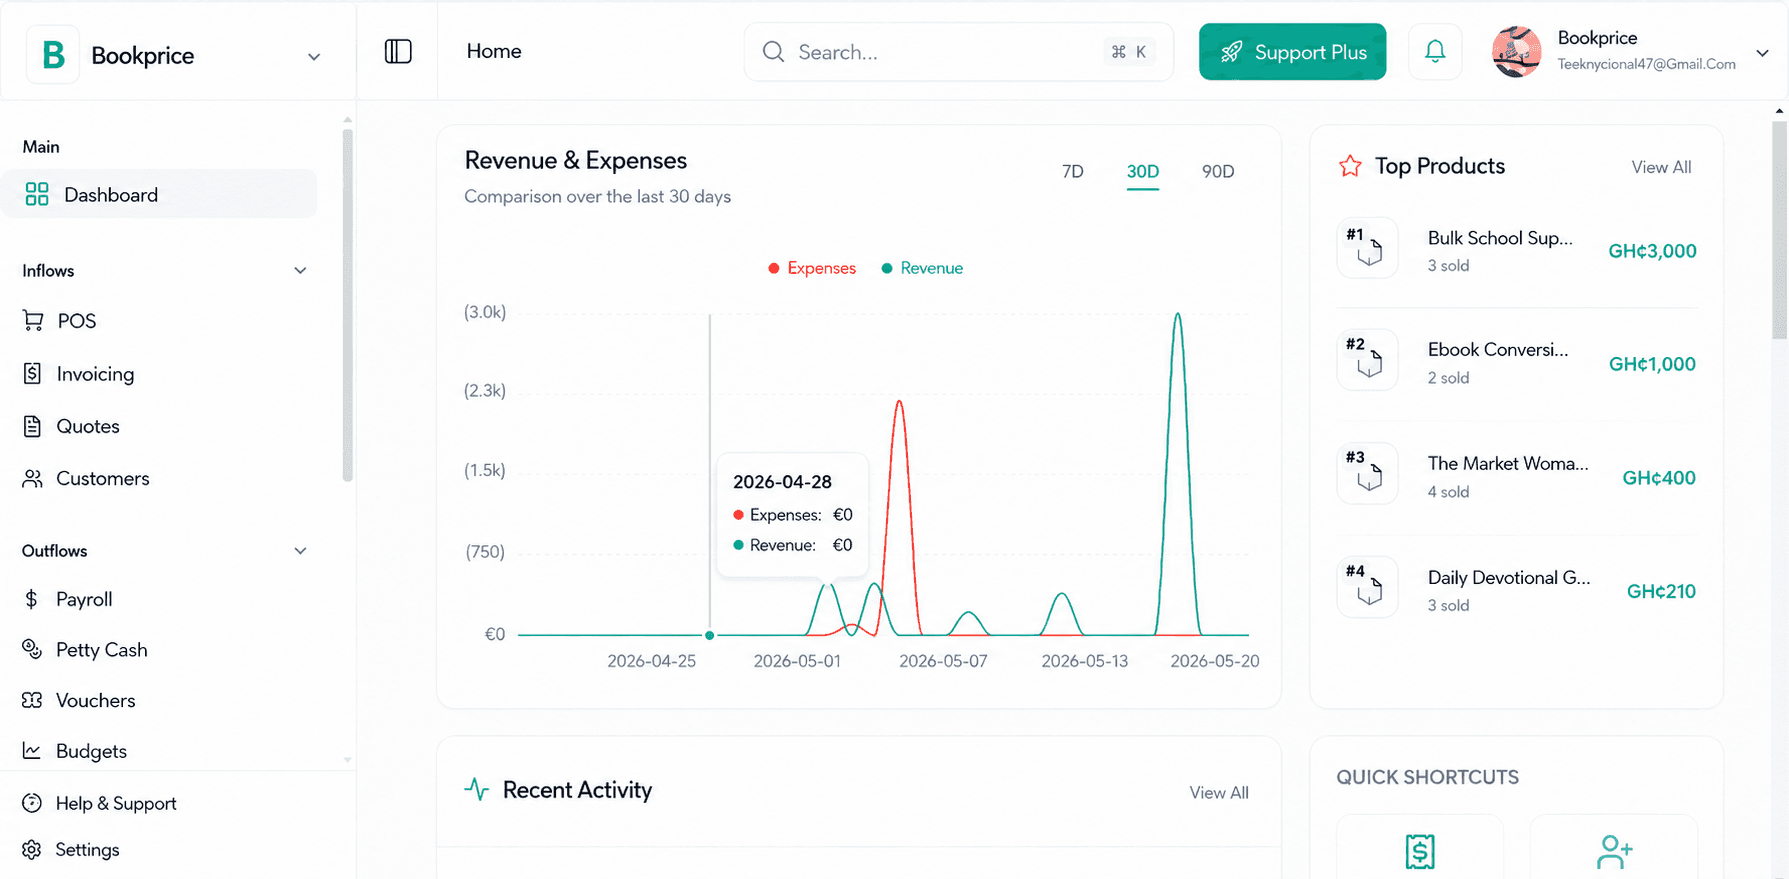Click the Customers people icon
This screenshot has width=1789, height=879.
32,478
